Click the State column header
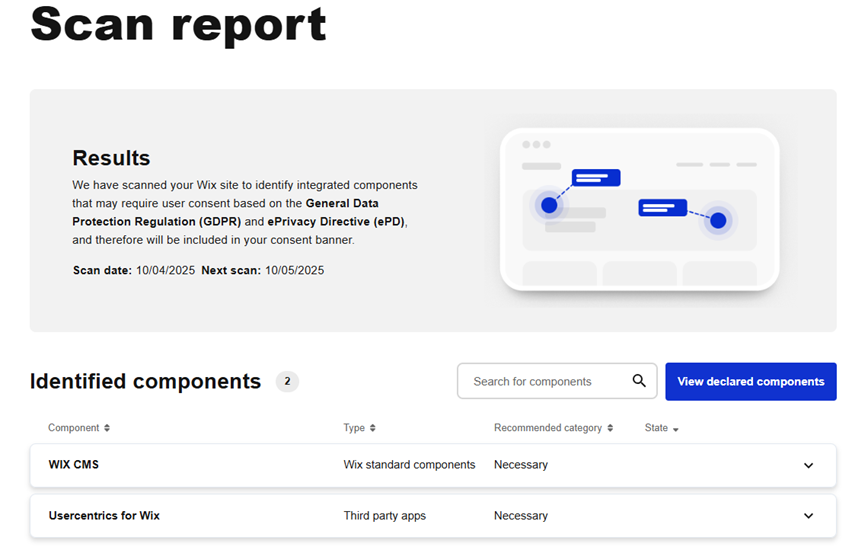 click(656, 428)
